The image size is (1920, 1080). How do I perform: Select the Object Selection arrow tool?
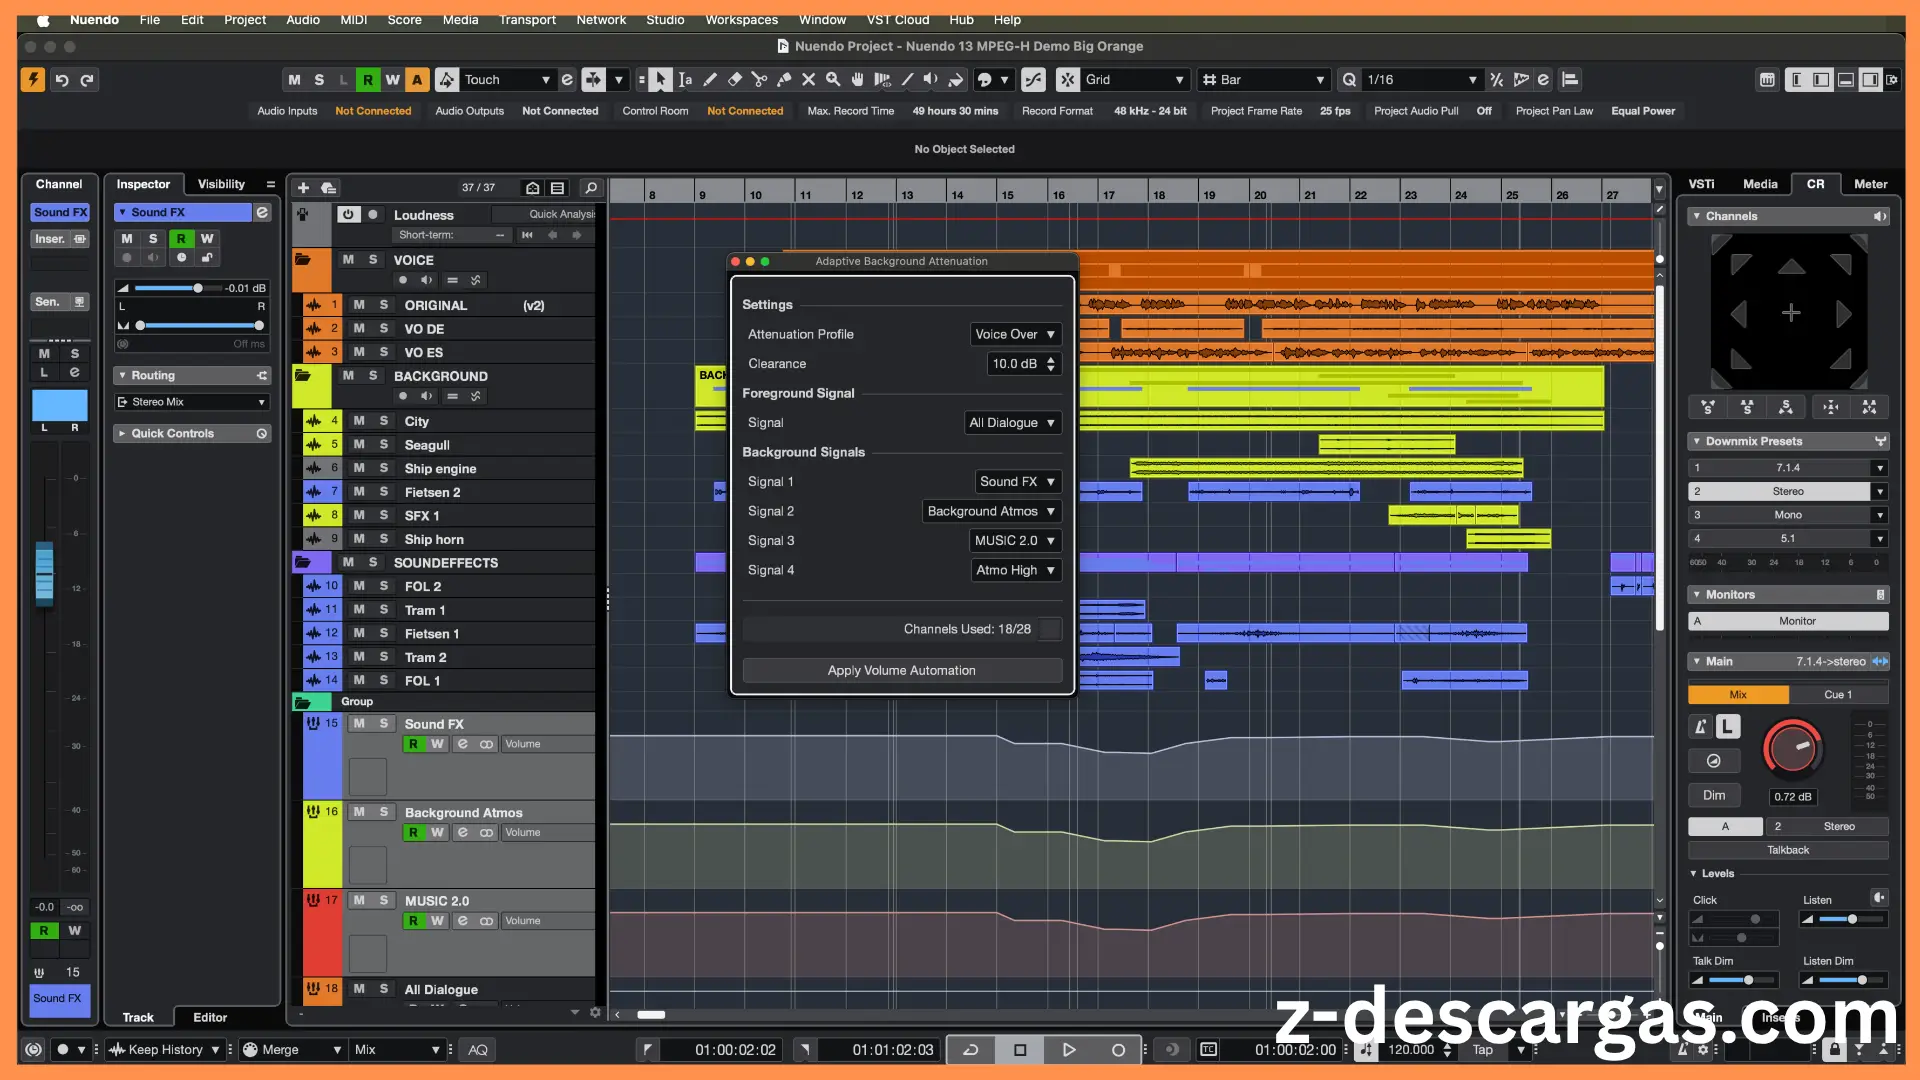click(660, 80)
